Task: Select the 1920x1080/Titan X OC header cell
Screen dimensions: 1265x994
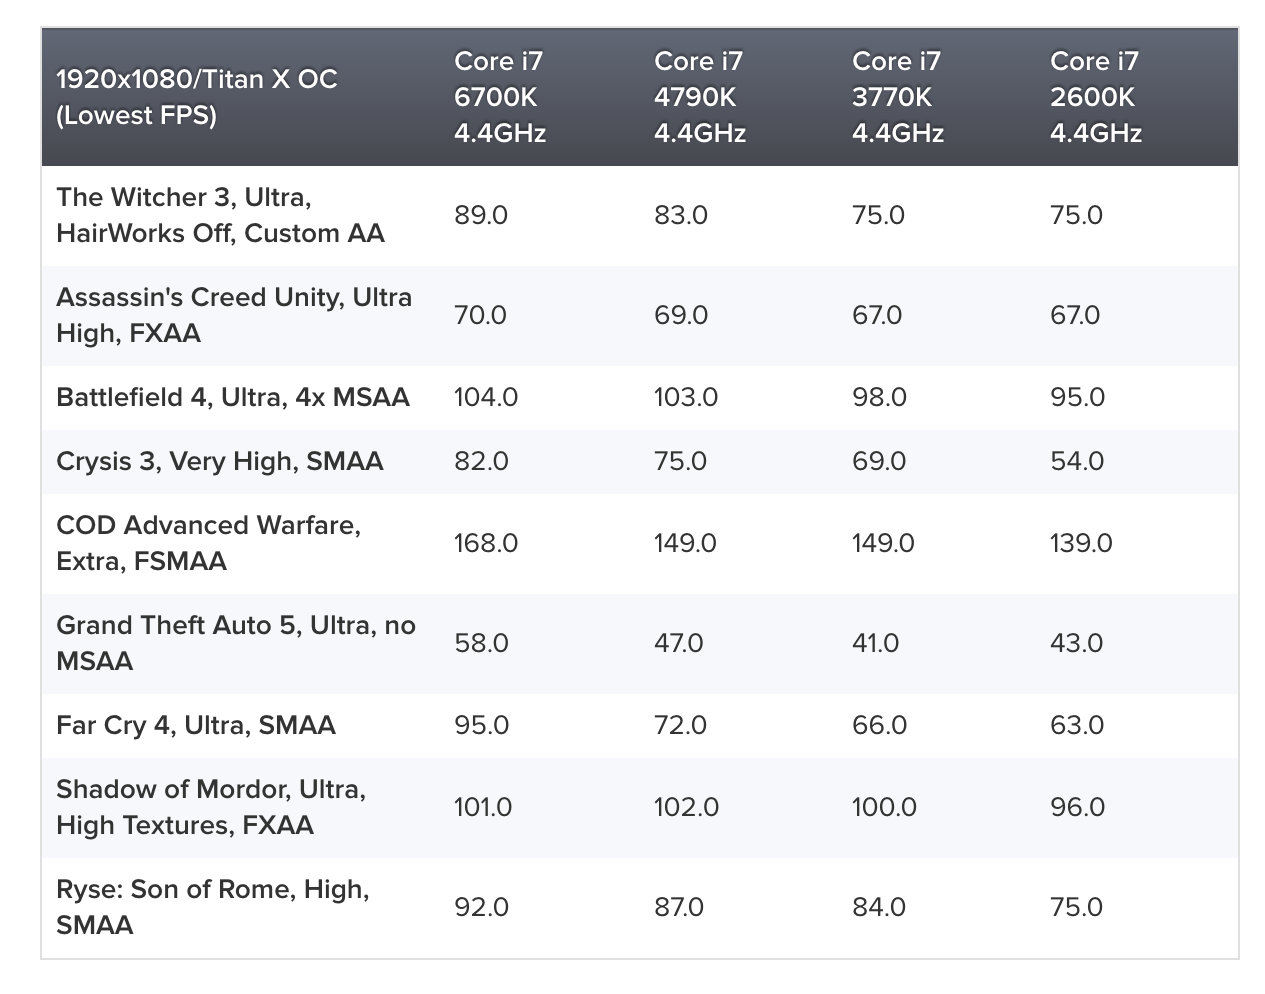Action: tap(197, 97)
